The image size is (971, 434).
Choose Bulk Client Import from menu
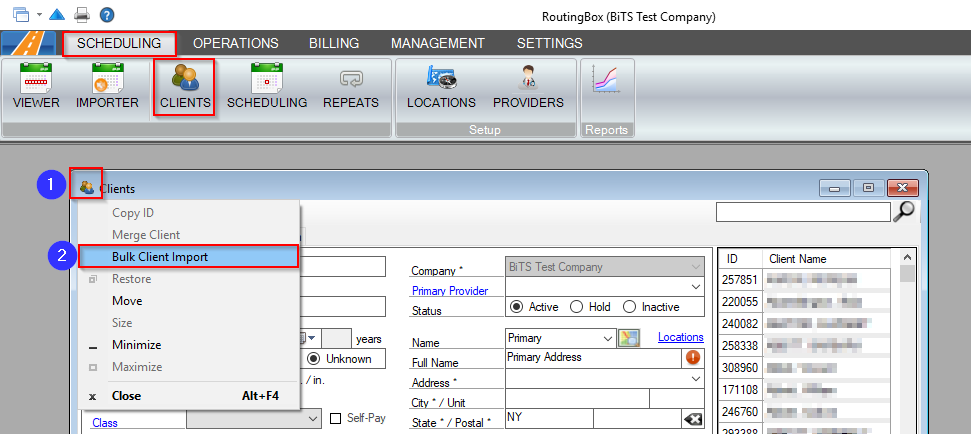189,257
